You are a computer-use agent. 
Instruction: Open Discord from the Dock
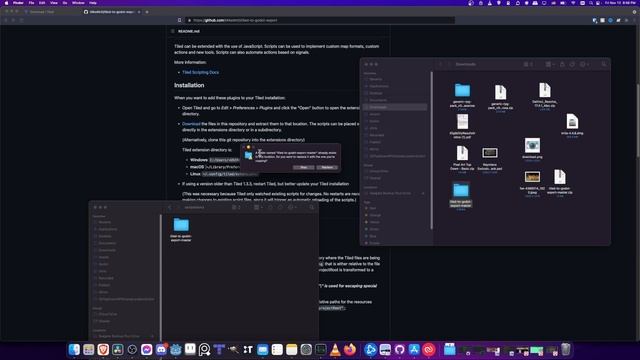point(161,350)
